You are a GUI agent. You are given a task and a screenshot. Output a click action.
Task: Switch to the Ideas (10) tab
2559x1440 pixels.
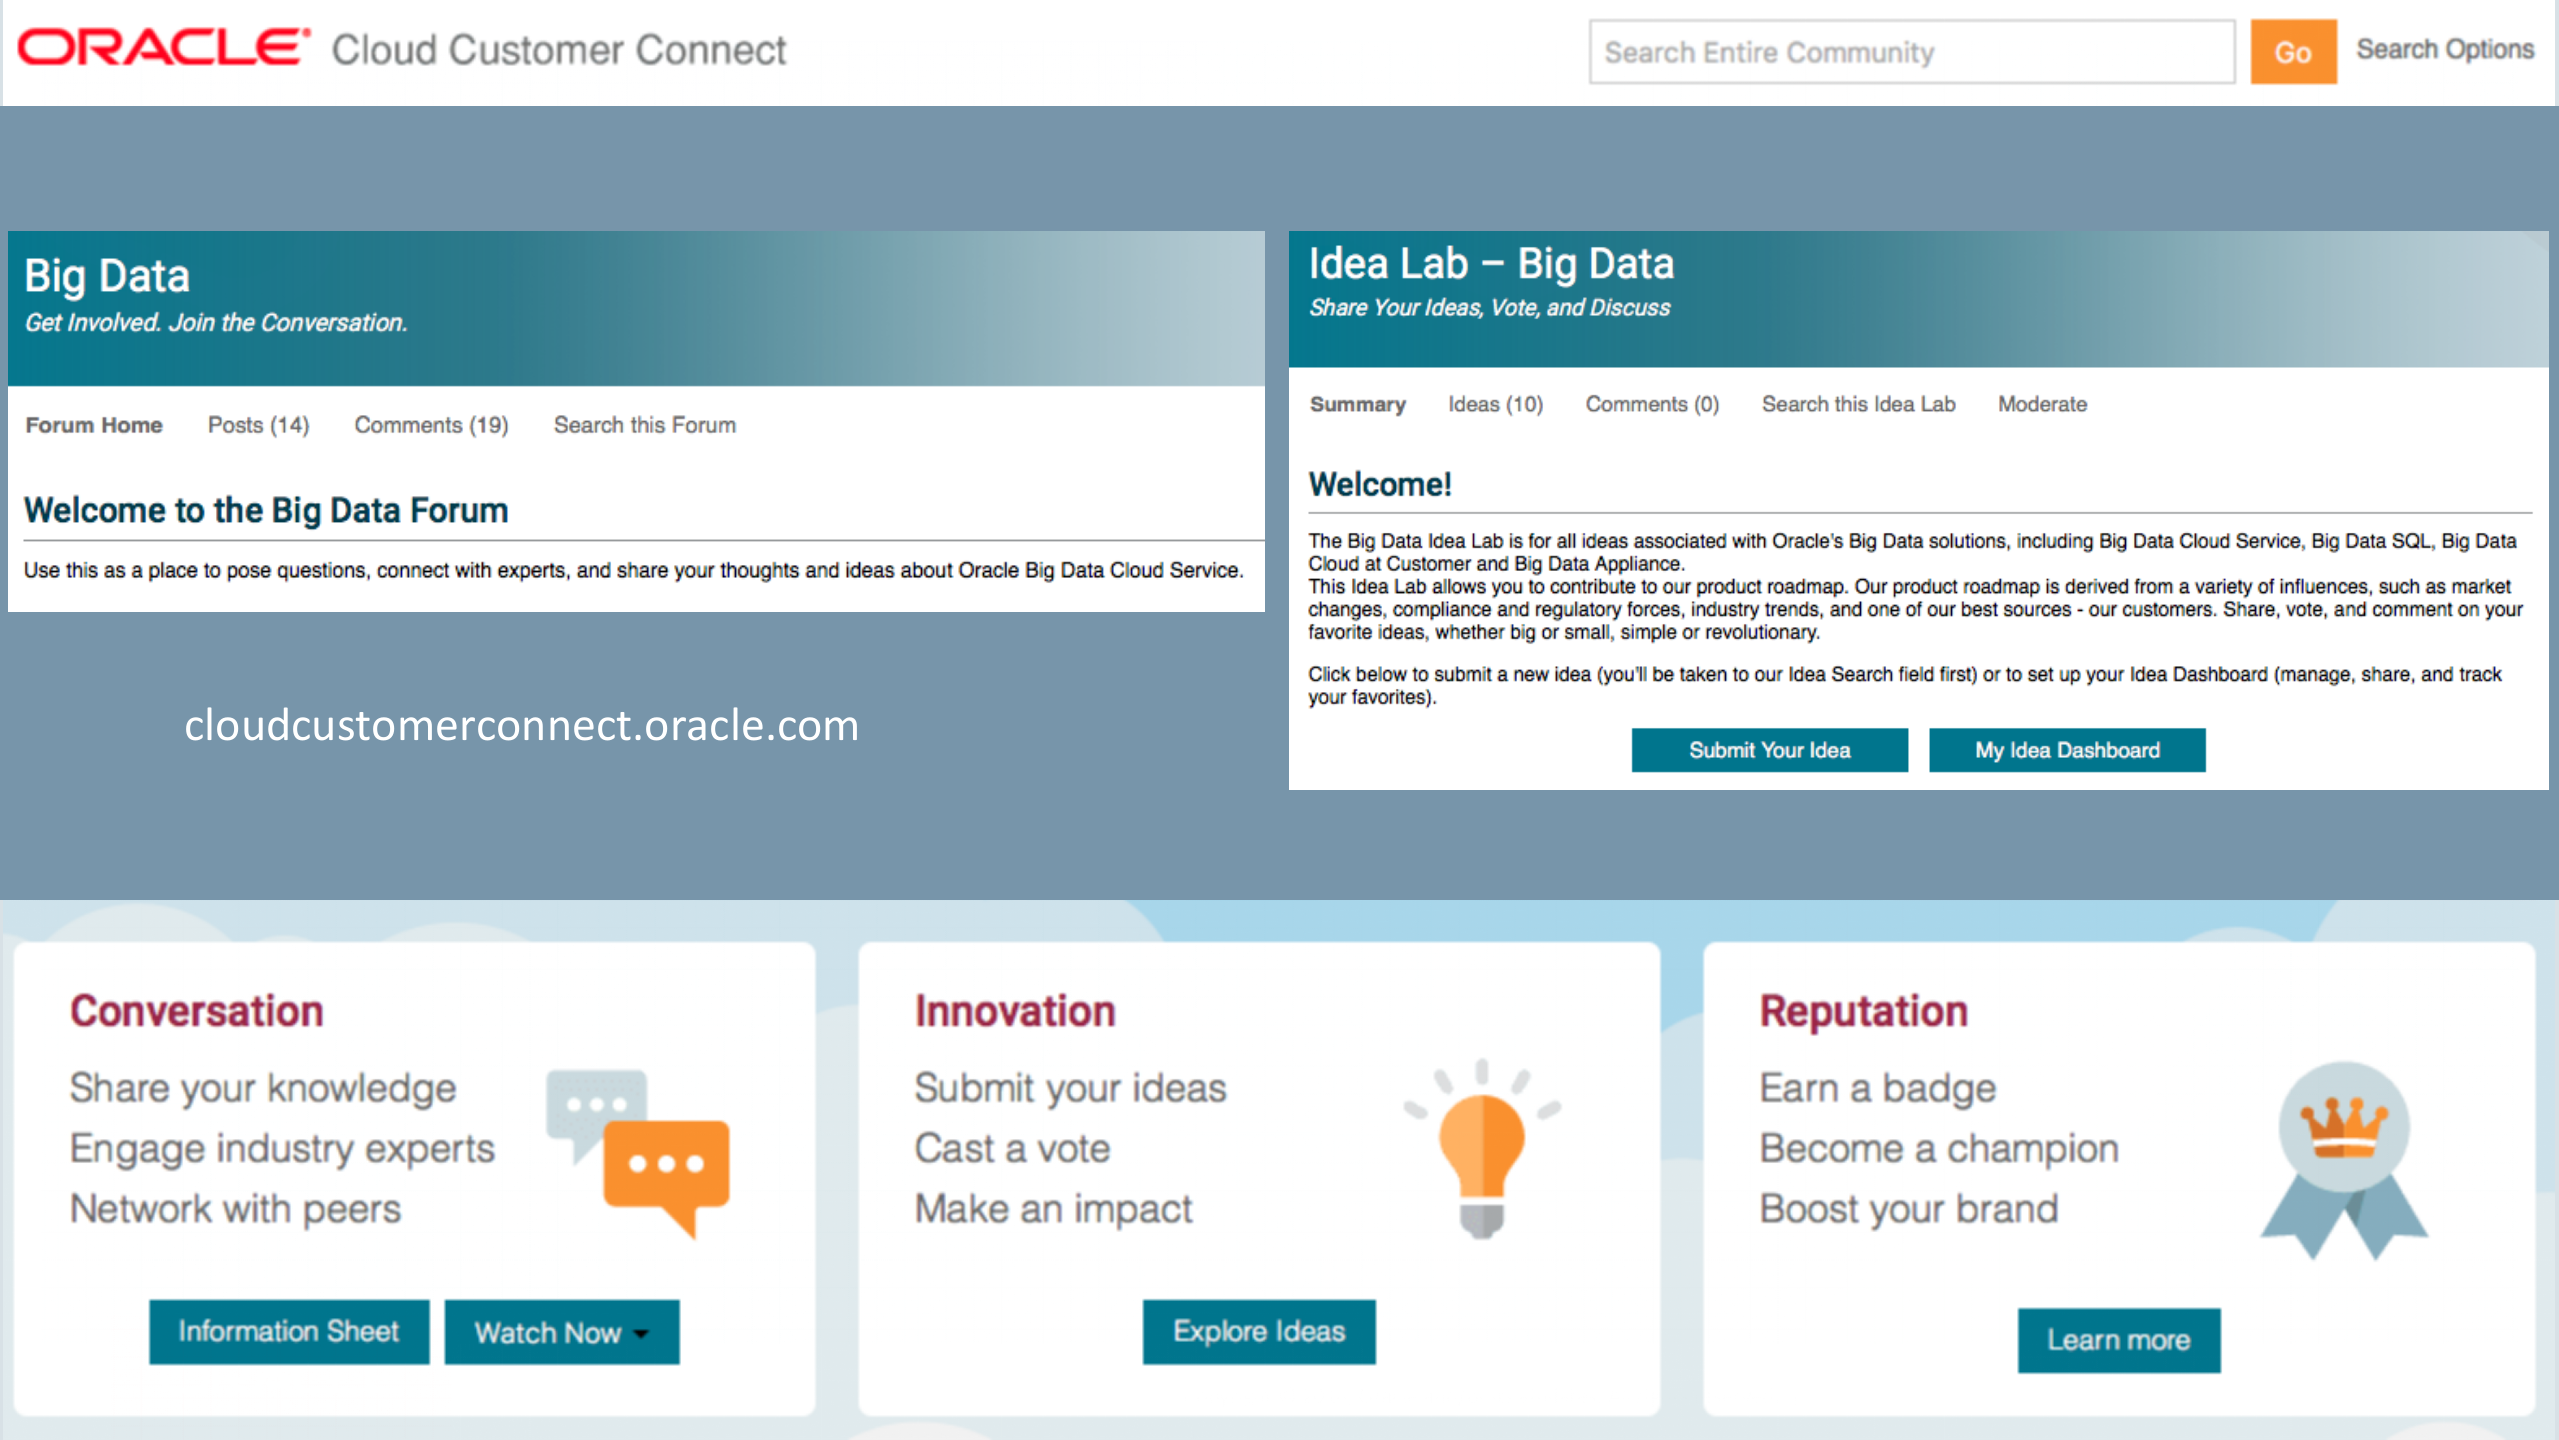point(1494,404)
